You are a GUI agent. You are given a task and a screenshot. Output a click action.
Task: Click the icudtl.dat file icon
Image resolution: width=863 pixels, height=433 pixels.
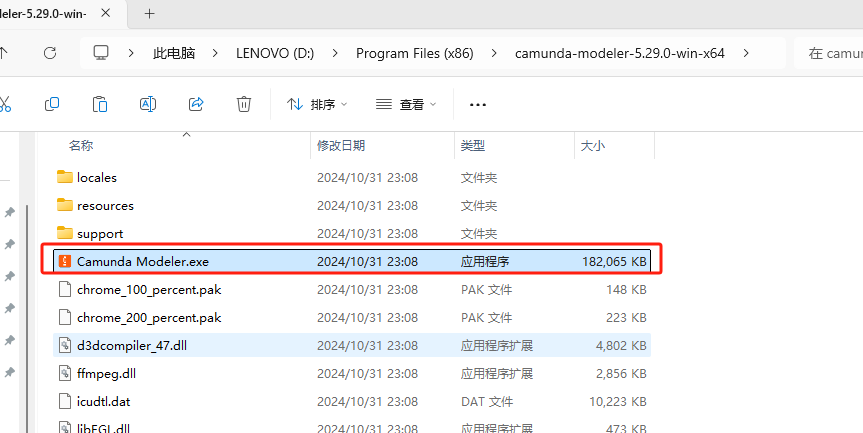click(x=65, y=402)
